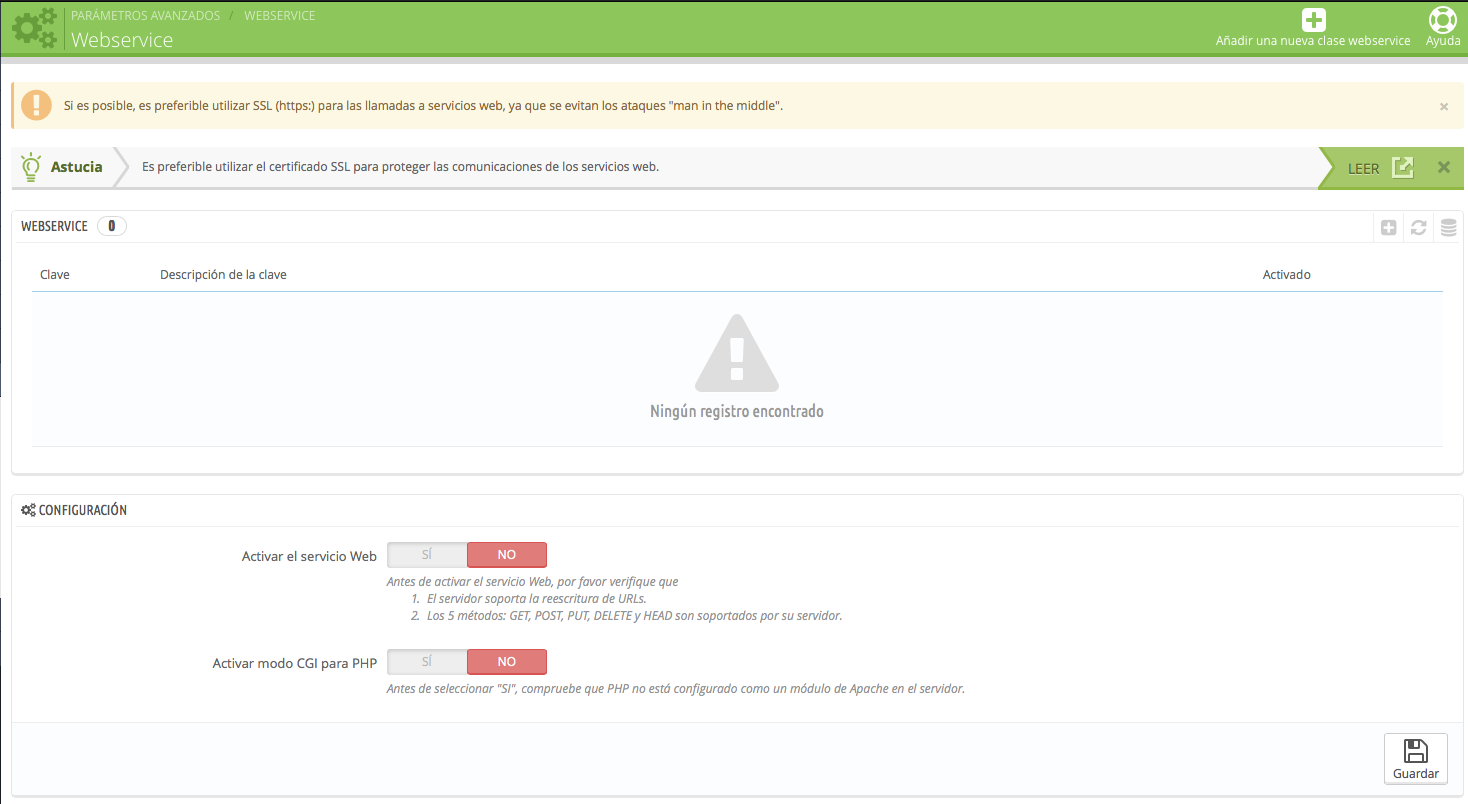The image size is (1468, 804).
Task: Click the LEER button on tip bar
Action: click(x=1381, y=168)
